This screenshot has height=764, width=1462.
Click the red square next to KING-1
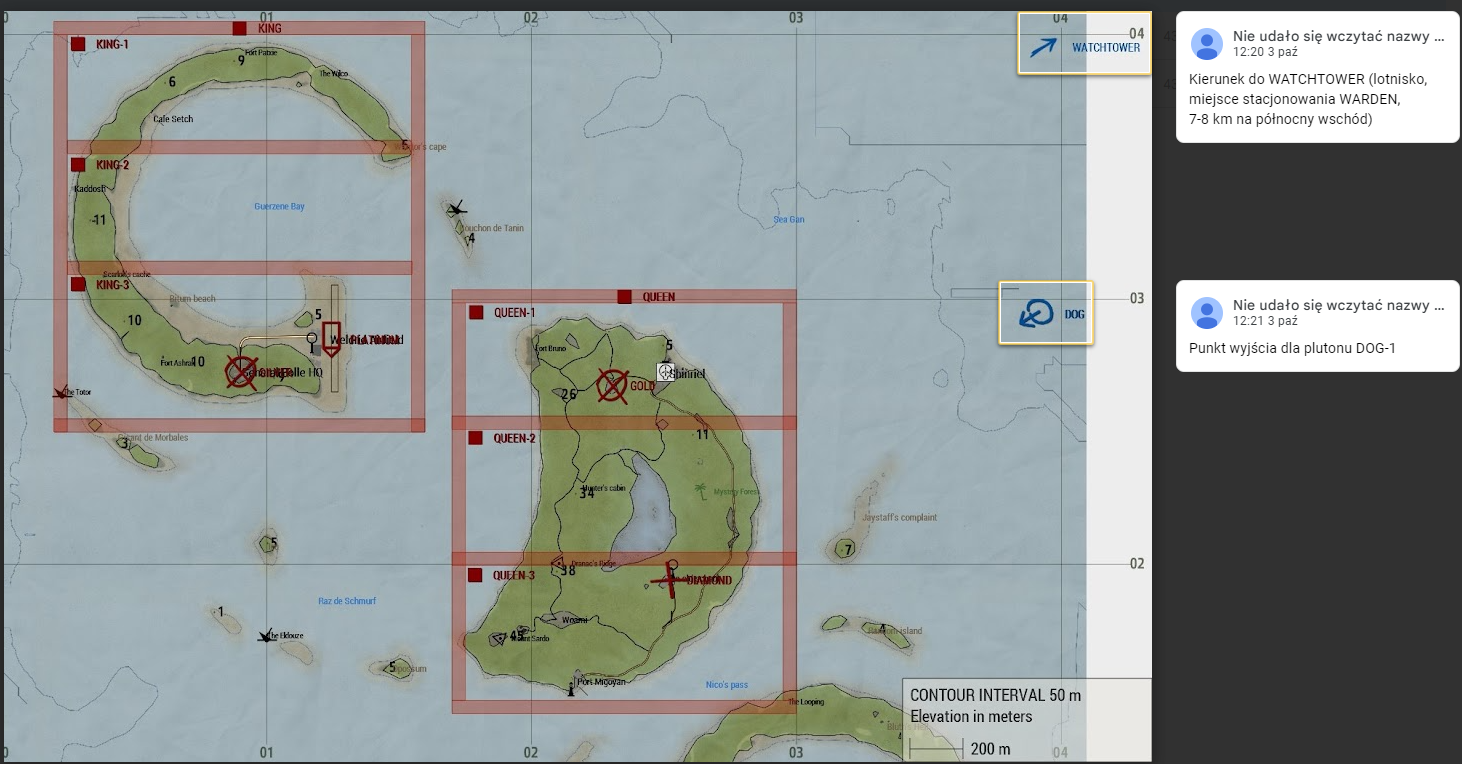coord(78,44)
